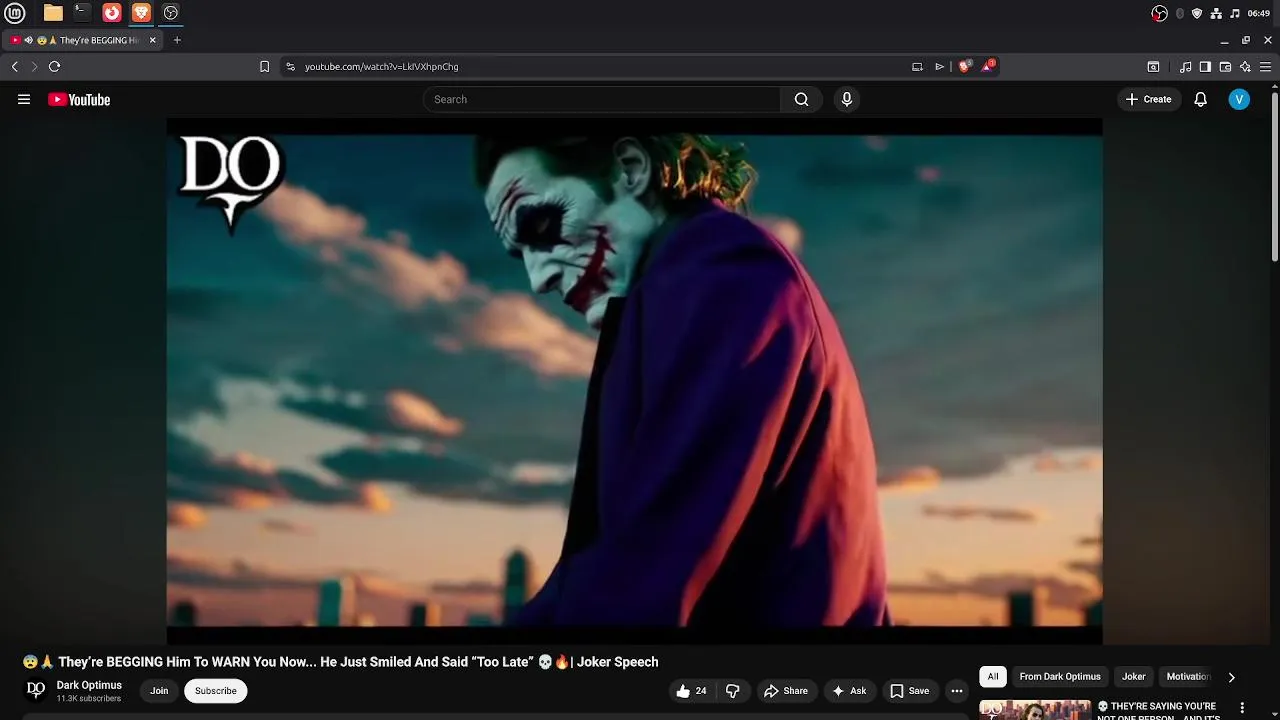The image size is (1280, 720).
Task: Open the Brave main hamburger menu
Action: pos(1265,66)
